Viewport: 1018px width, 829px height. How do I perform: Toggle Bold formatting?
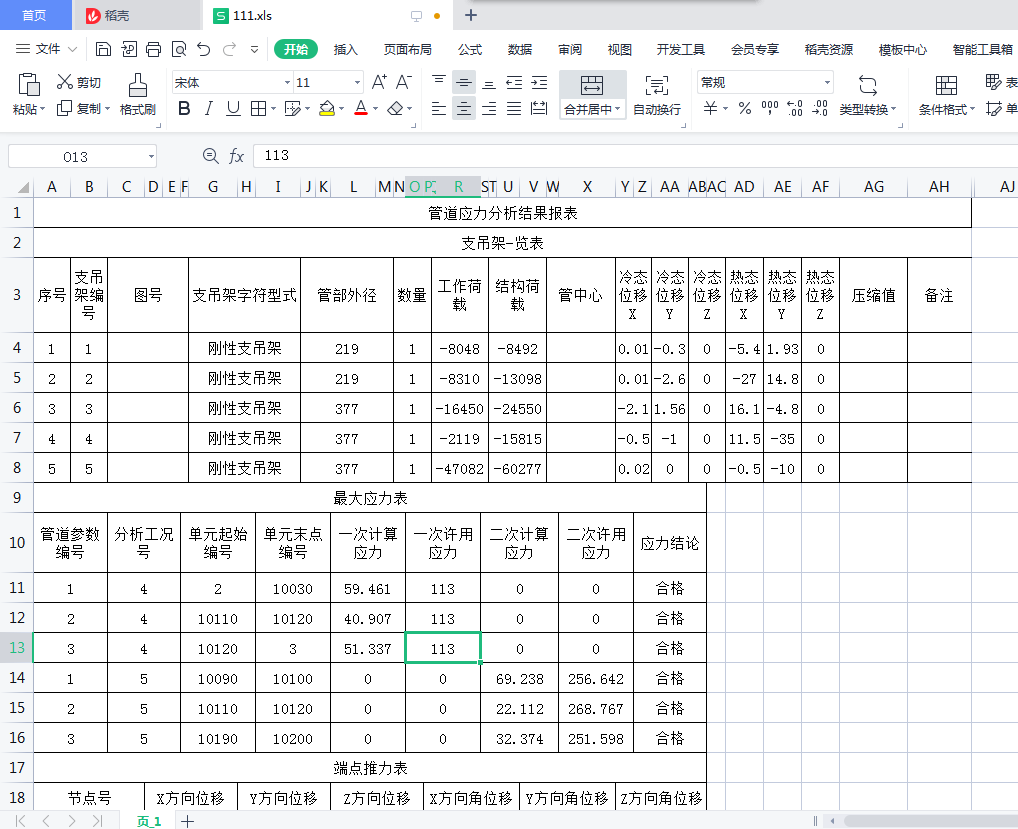(x=184, y=109)
